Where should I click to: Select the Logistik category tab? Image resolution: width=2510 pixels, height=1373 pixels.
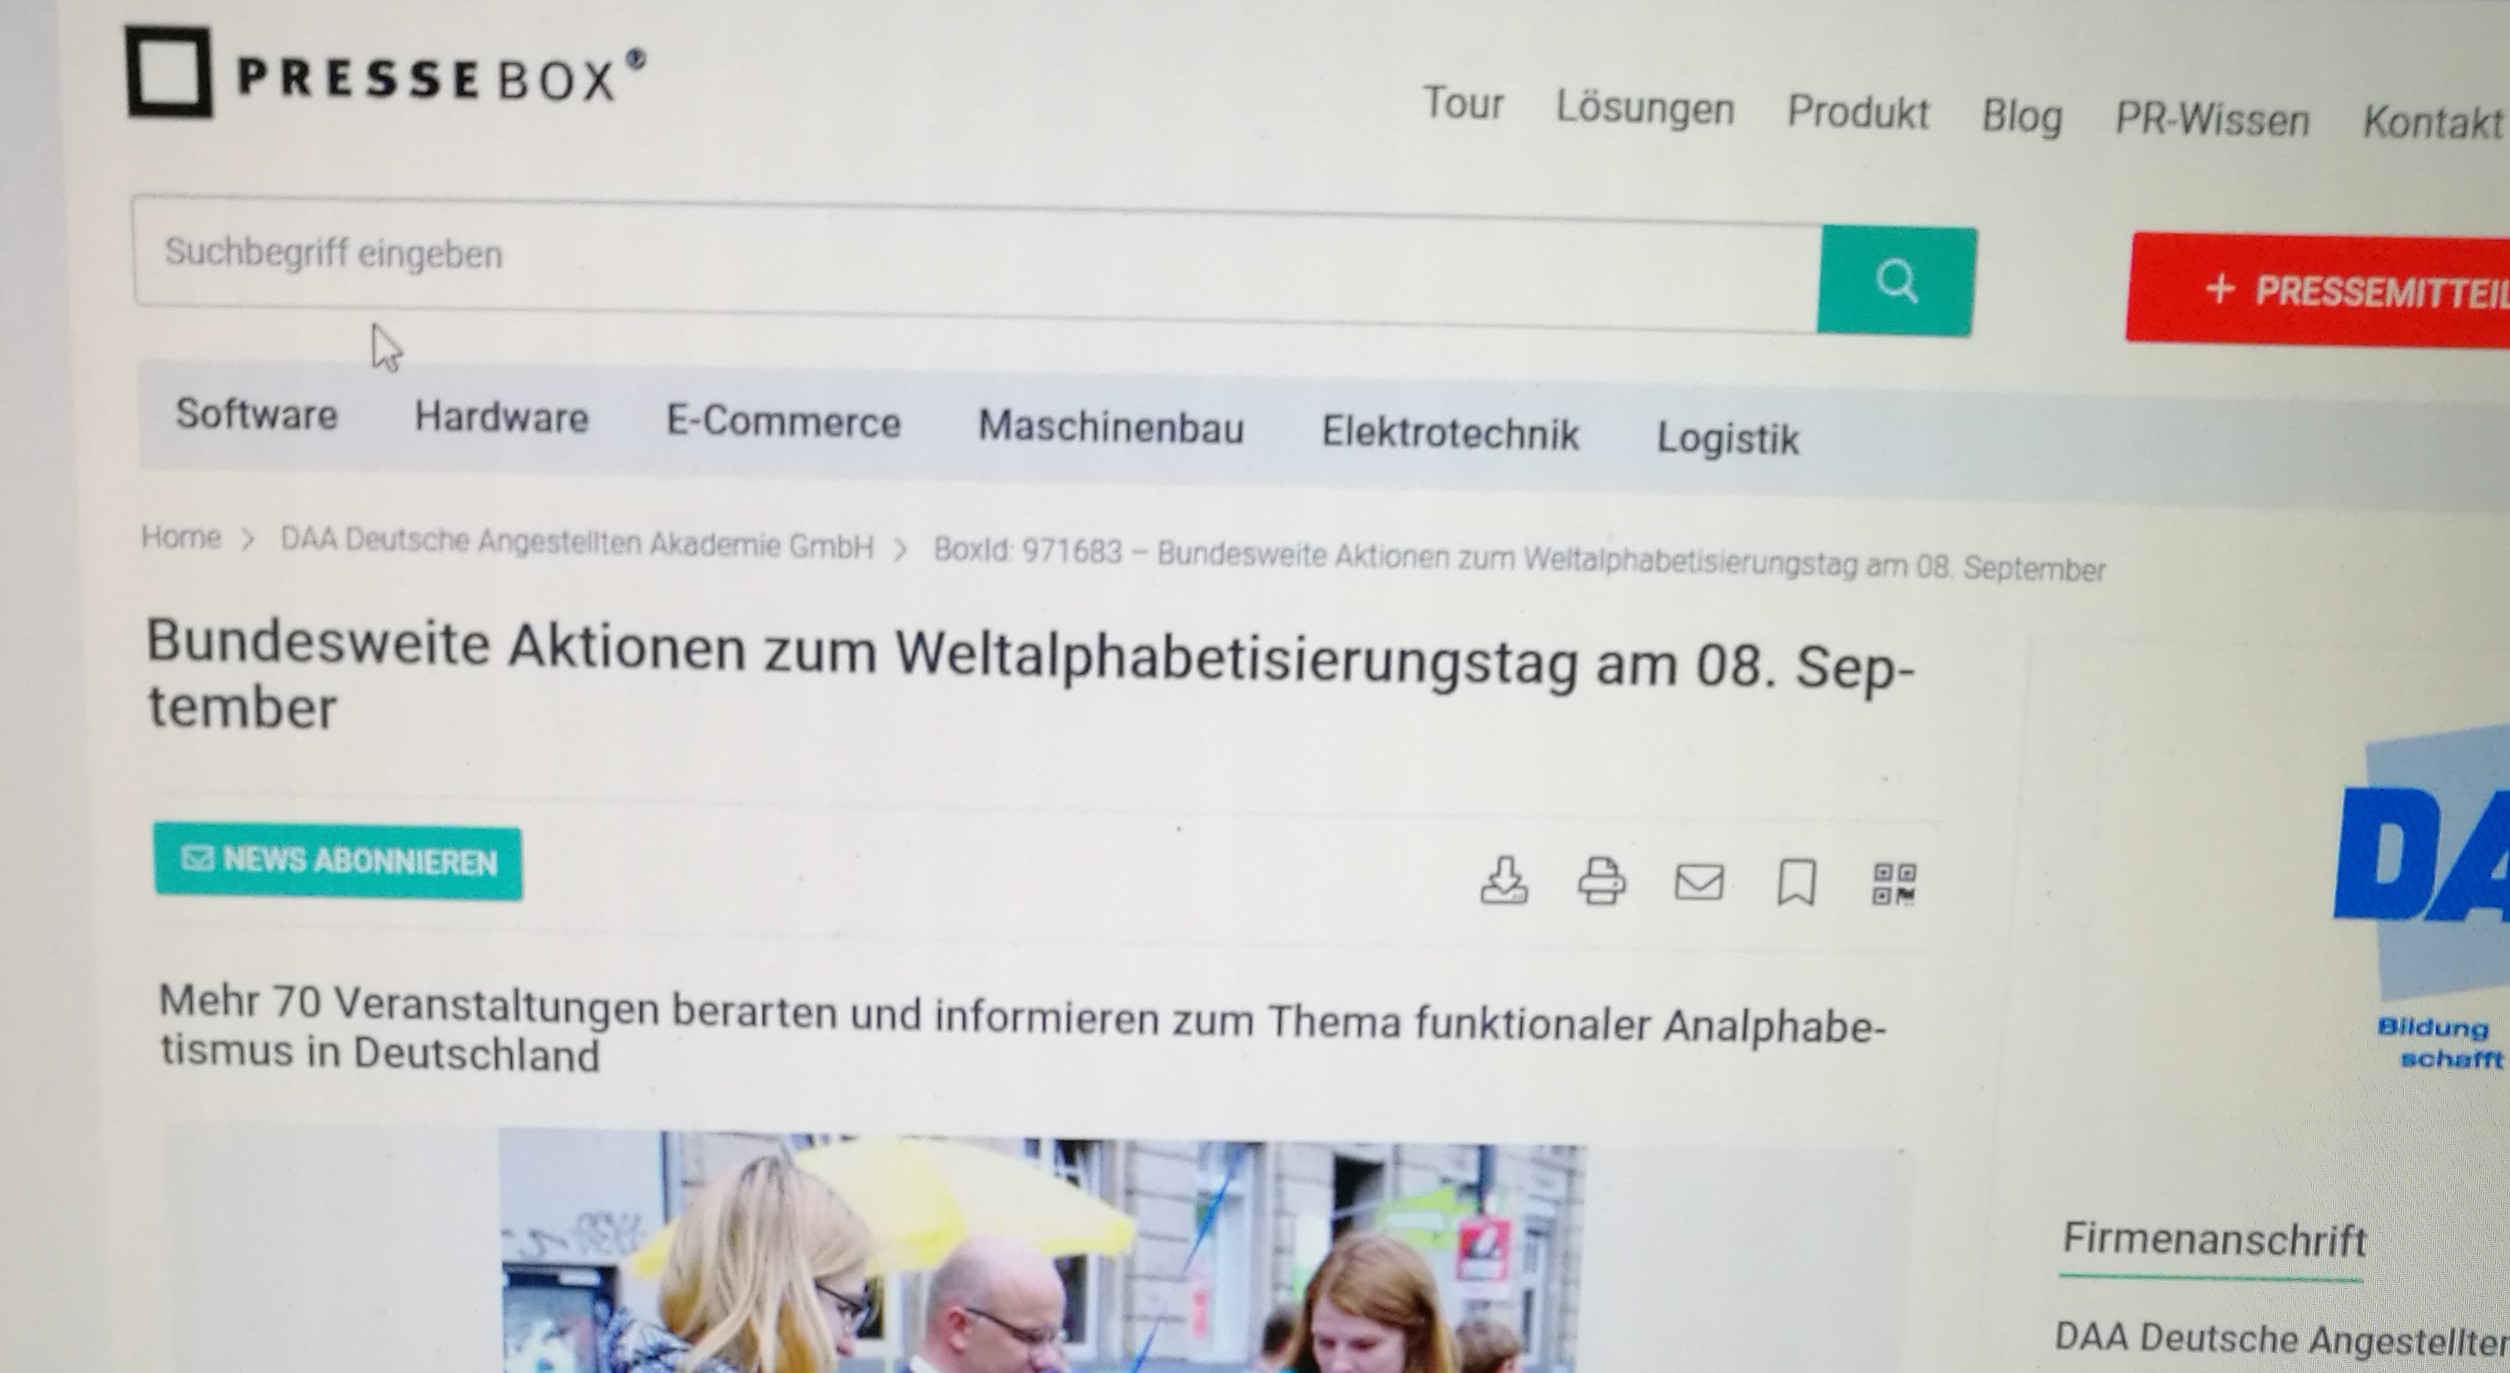point(1728,439)
